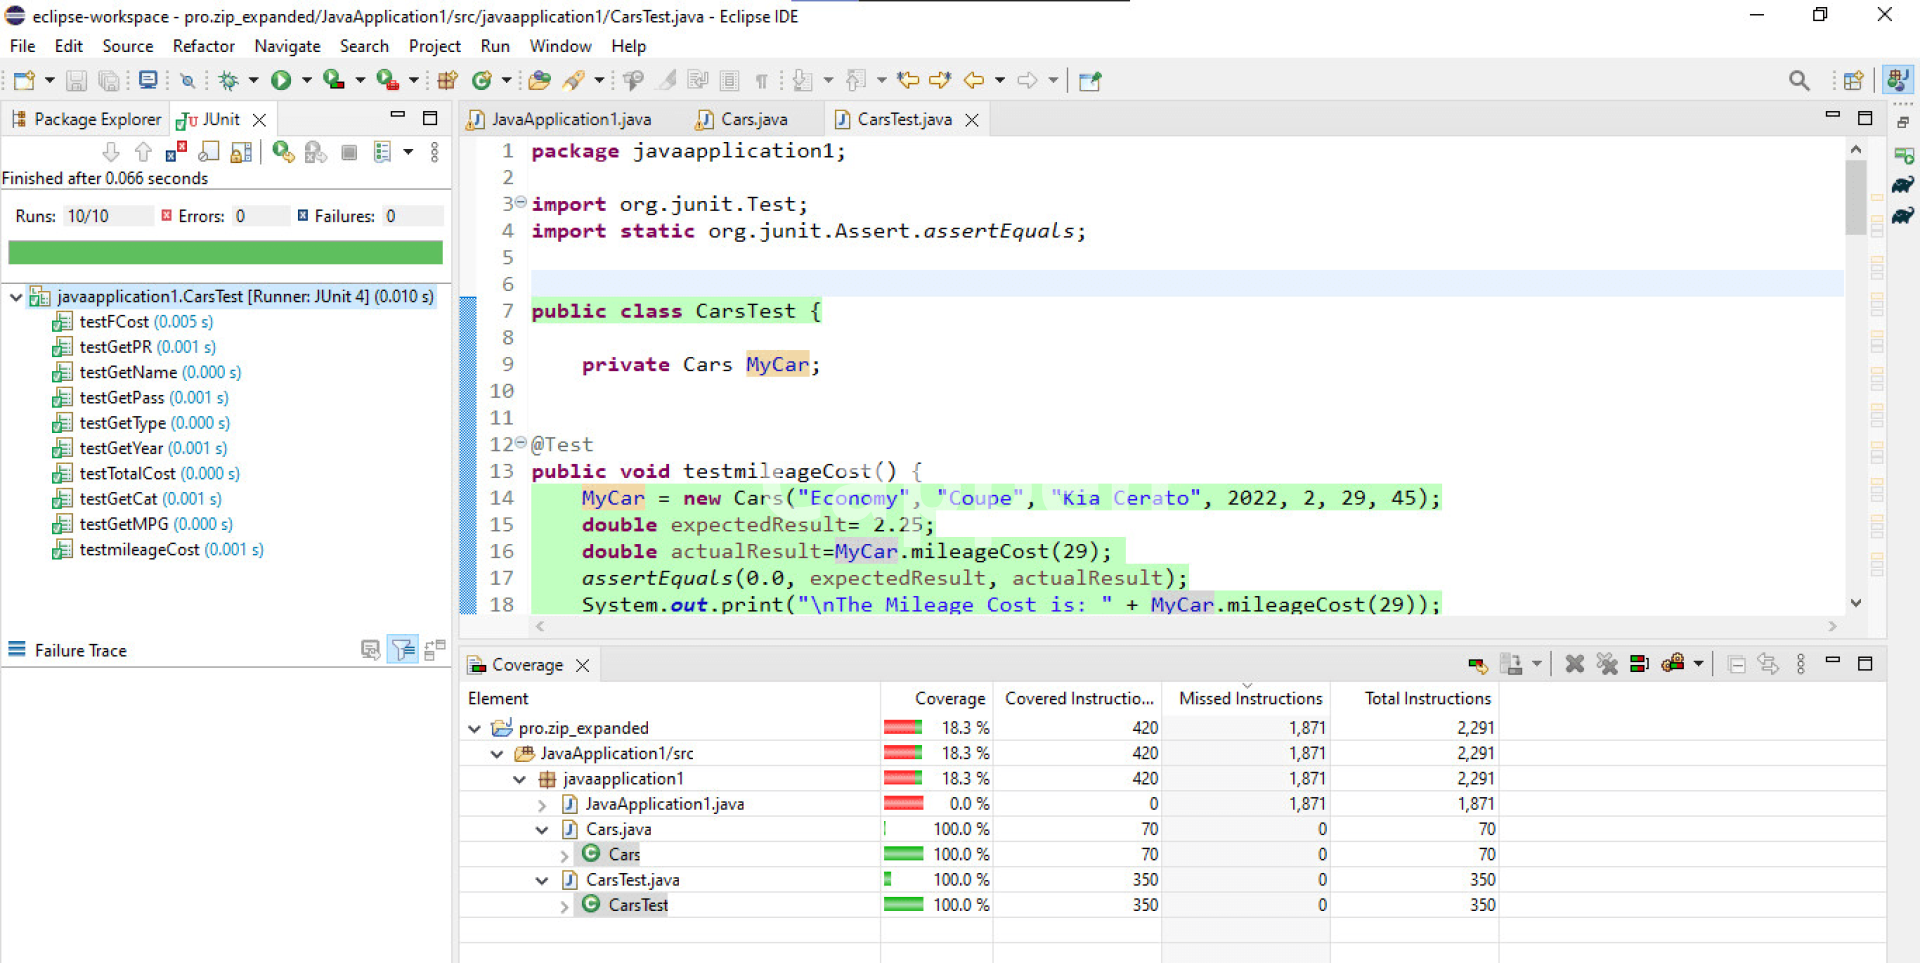Click the editor vertical scrollbar thumb
The image size is (1920, 963).
pos(1856,198)
